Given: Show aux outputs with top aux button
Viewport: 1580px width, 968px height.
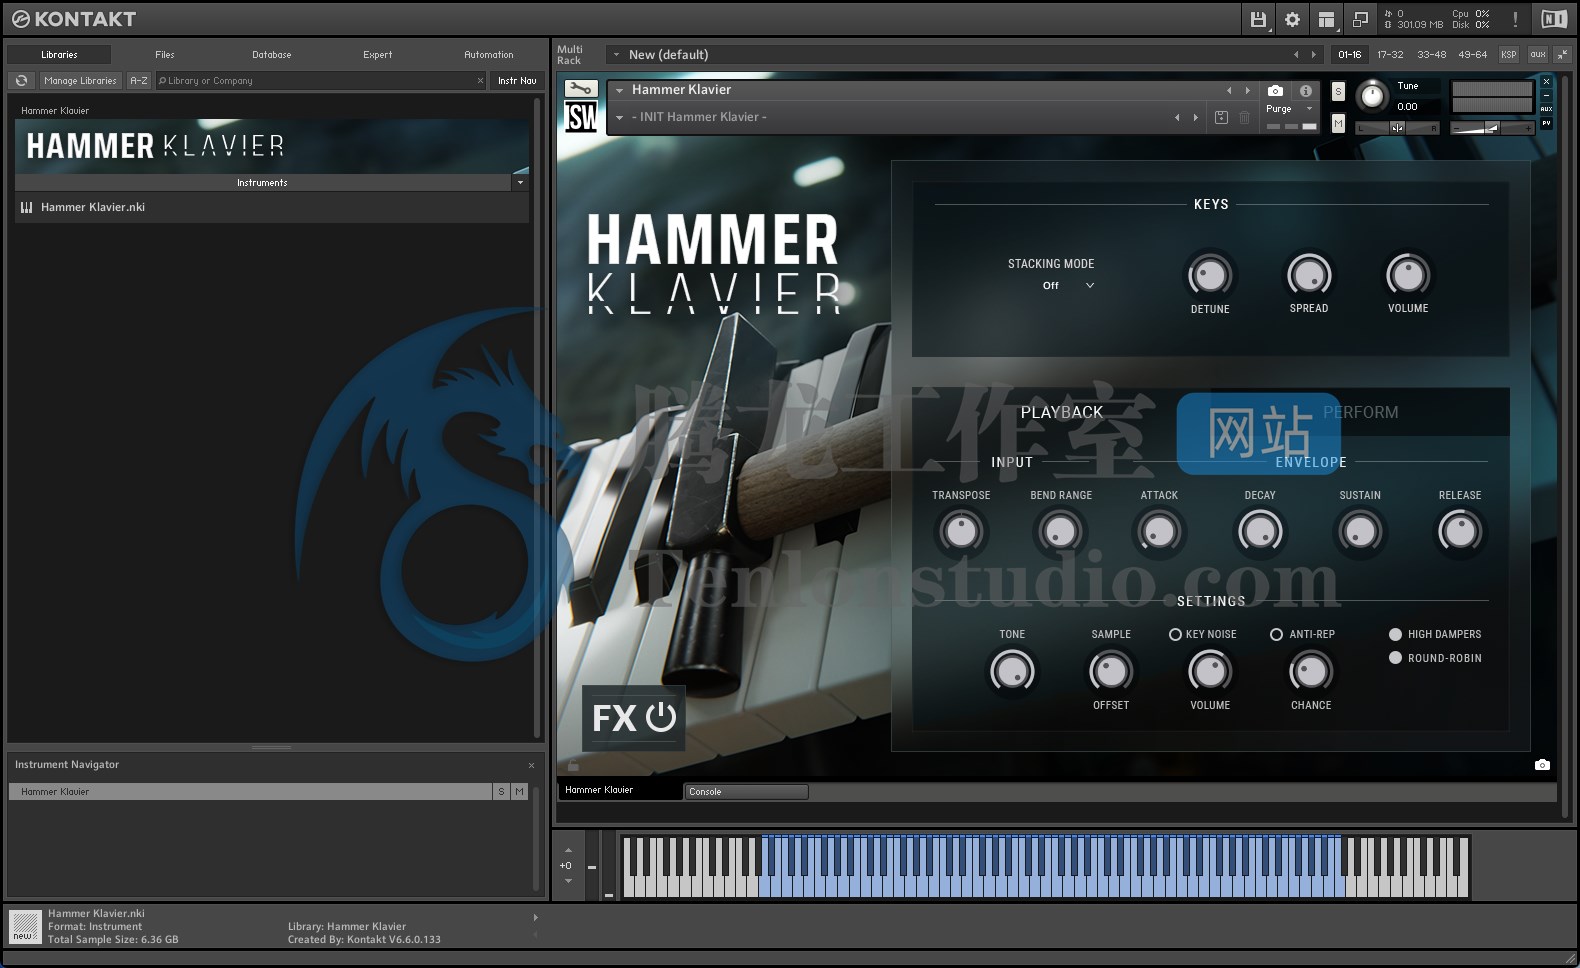Looking at the screenshot, I should click(x=1537, y=54).
